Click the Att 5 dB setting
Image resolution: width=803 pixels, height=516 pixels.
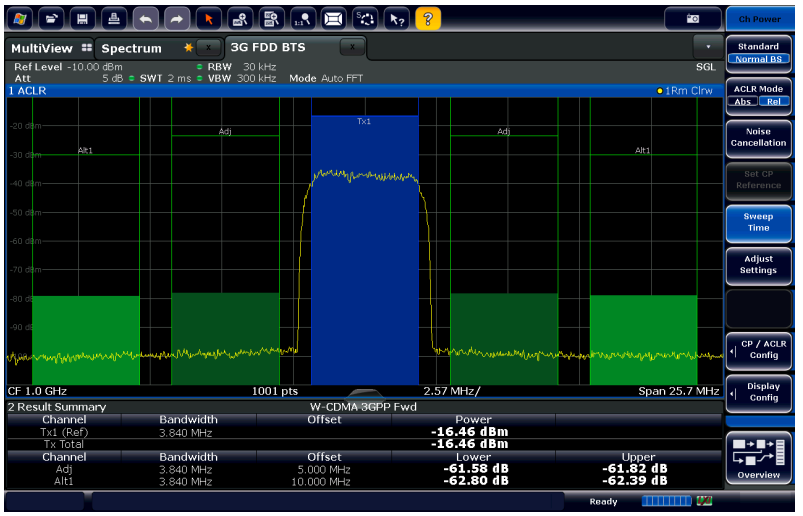point(69,78)
